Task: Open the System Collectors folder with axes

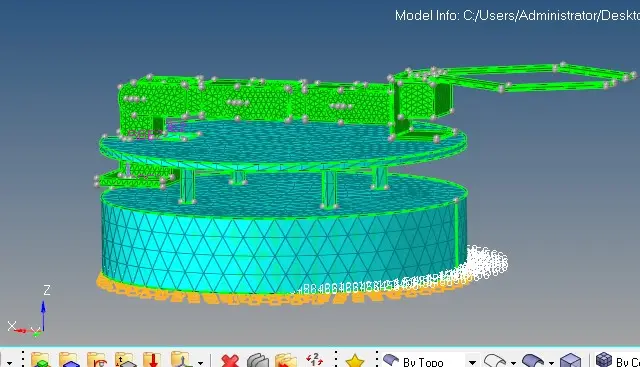Action: pyautogui.click(x=181, y=360)
